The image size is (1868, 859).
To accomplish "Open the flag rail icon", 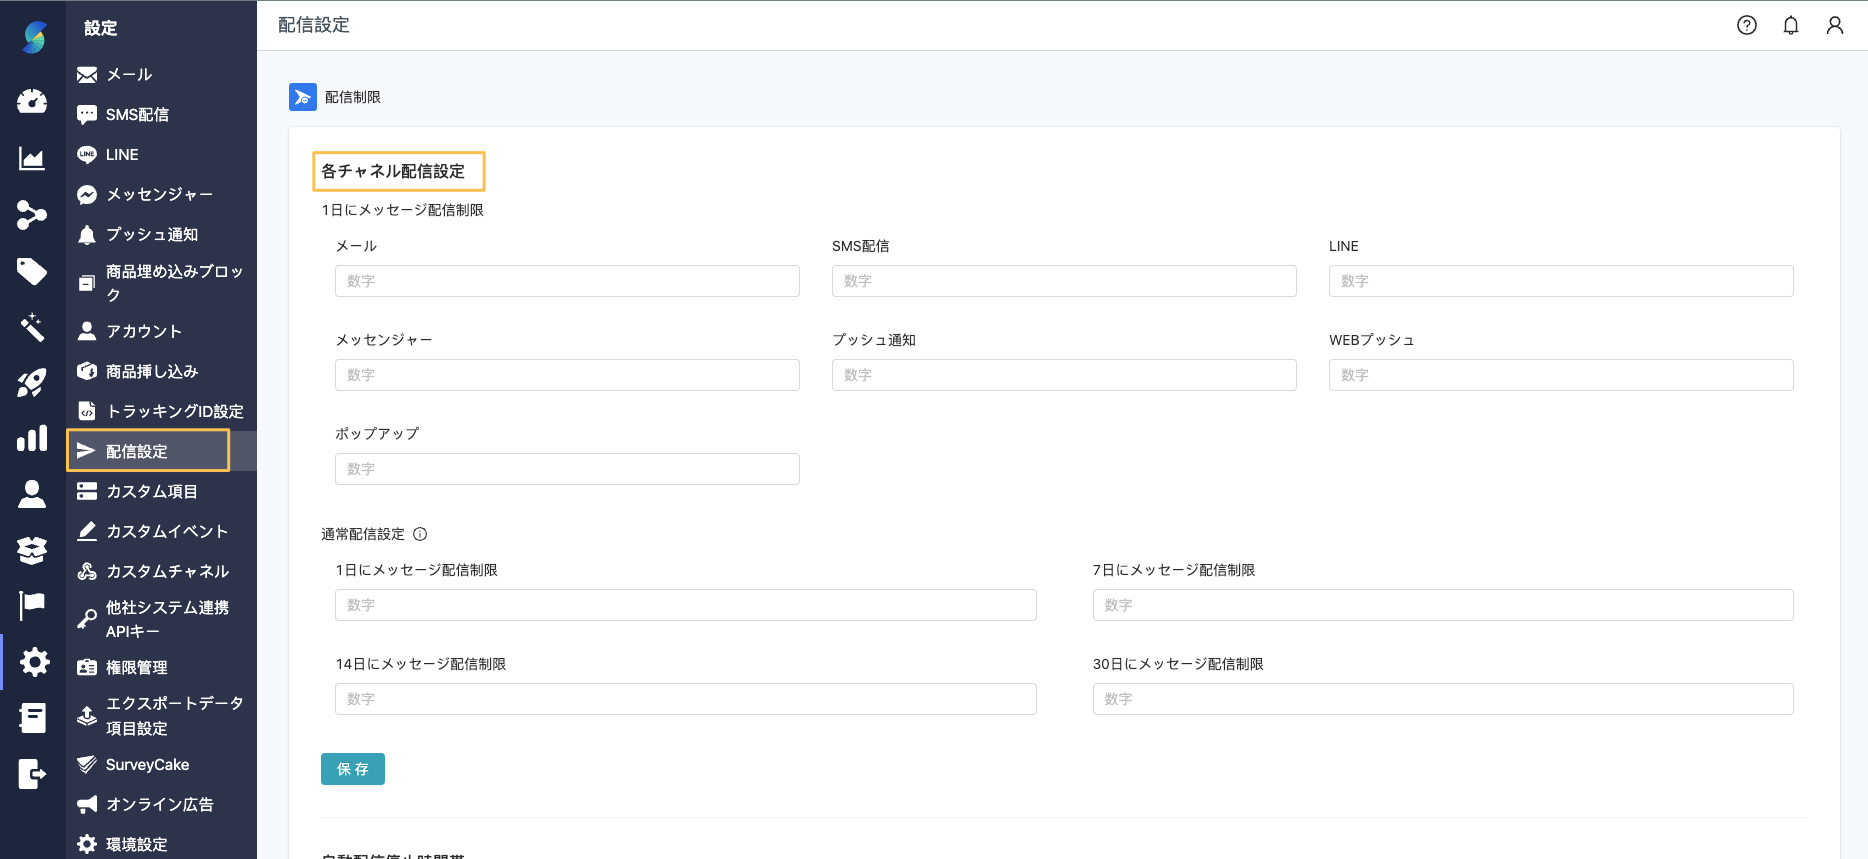I will 32,605.
